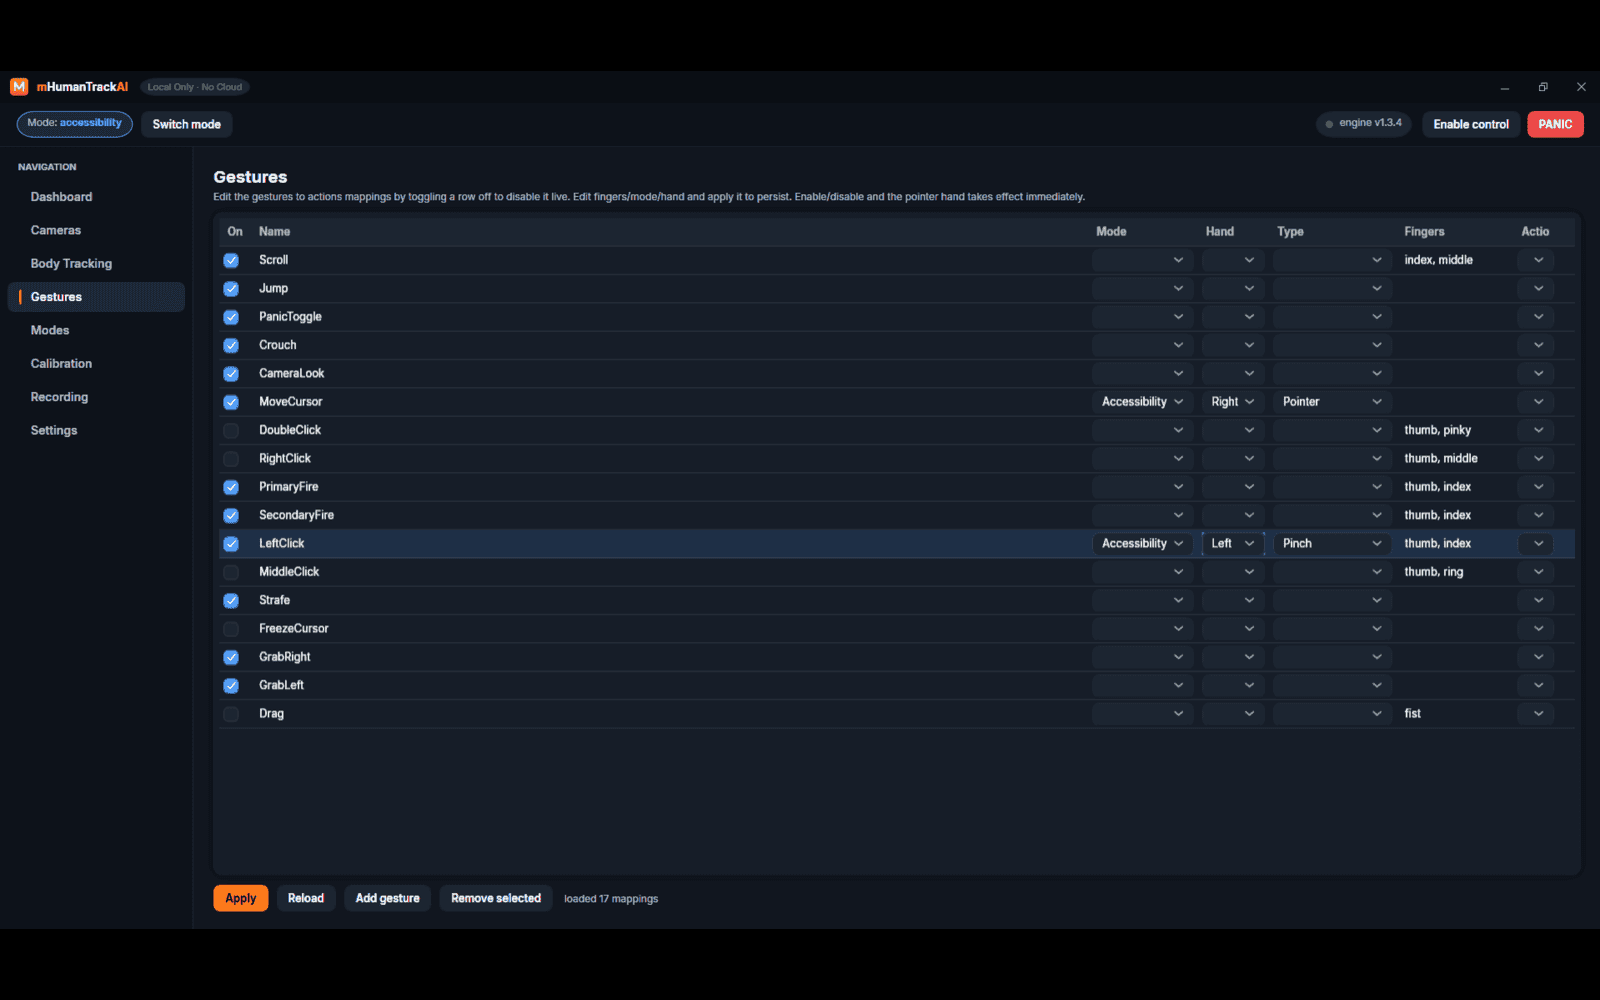
Task: Open the Type dropdown for MoveCursor
Action: click(x=1332, y=402)
